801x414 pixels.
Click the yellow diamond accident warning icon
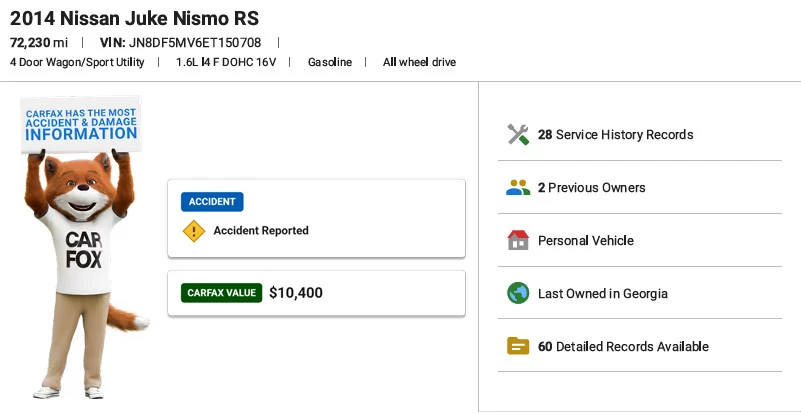pyautogui.click(x=194, y=231)
